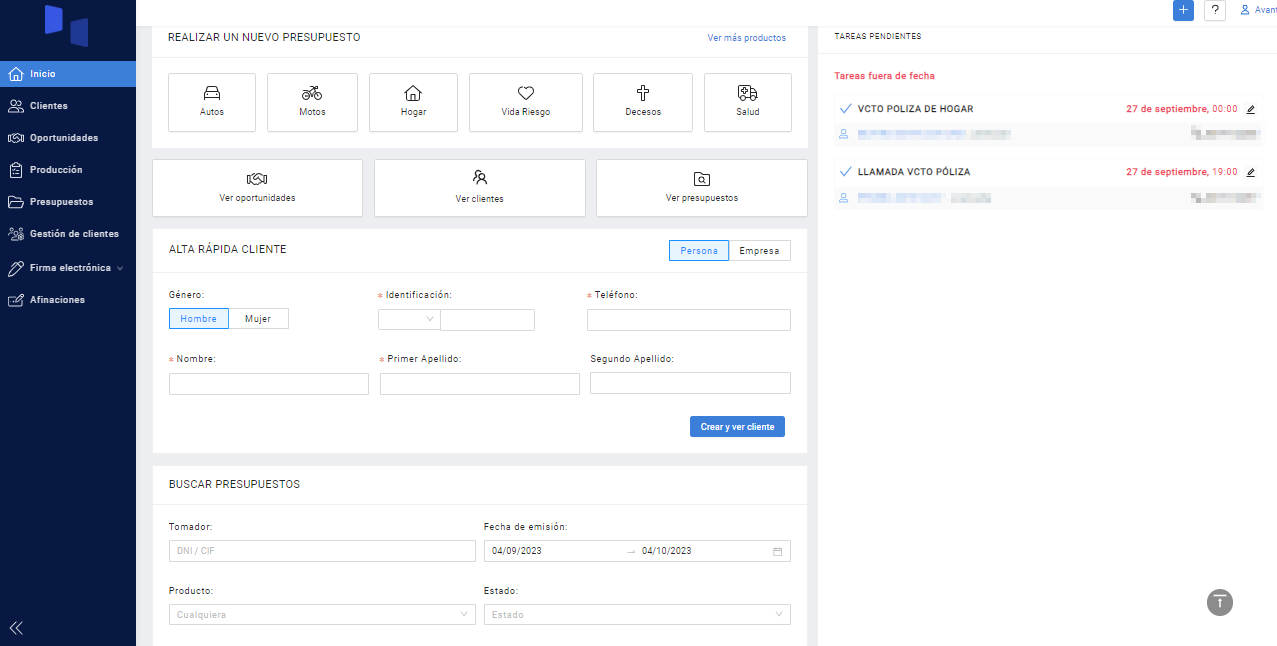Choose Hombre gender option
Image resolution: width=1277 pixels, height=646 pixels.
tap(199, 319)
